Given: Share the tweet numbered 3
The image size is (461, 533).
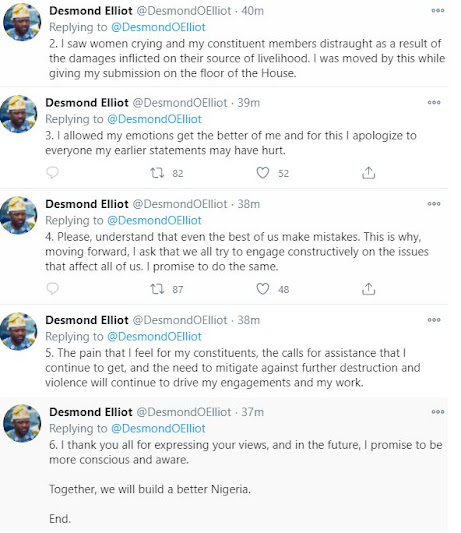Looking at the screenshot, I should click(369, 173).
